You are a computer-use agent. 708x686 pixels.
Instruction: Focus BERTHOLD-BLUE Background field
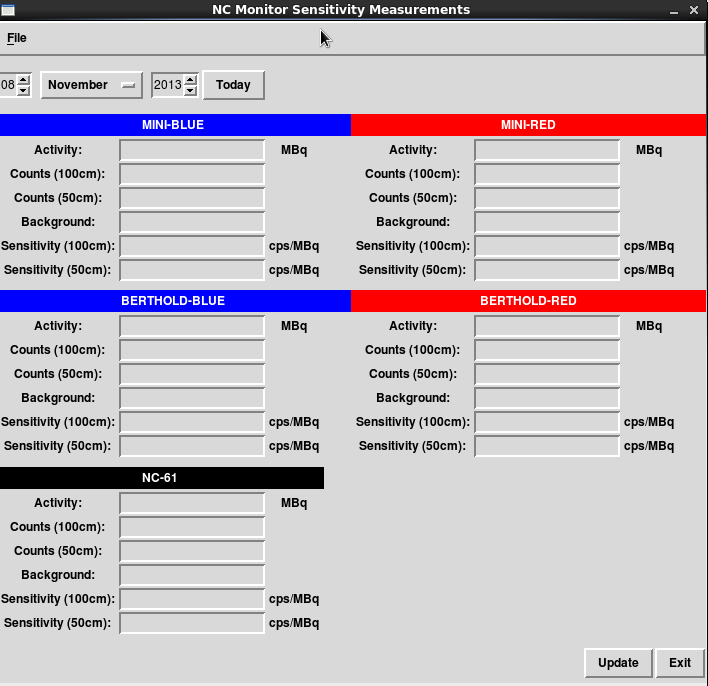[x=192, y=398]
